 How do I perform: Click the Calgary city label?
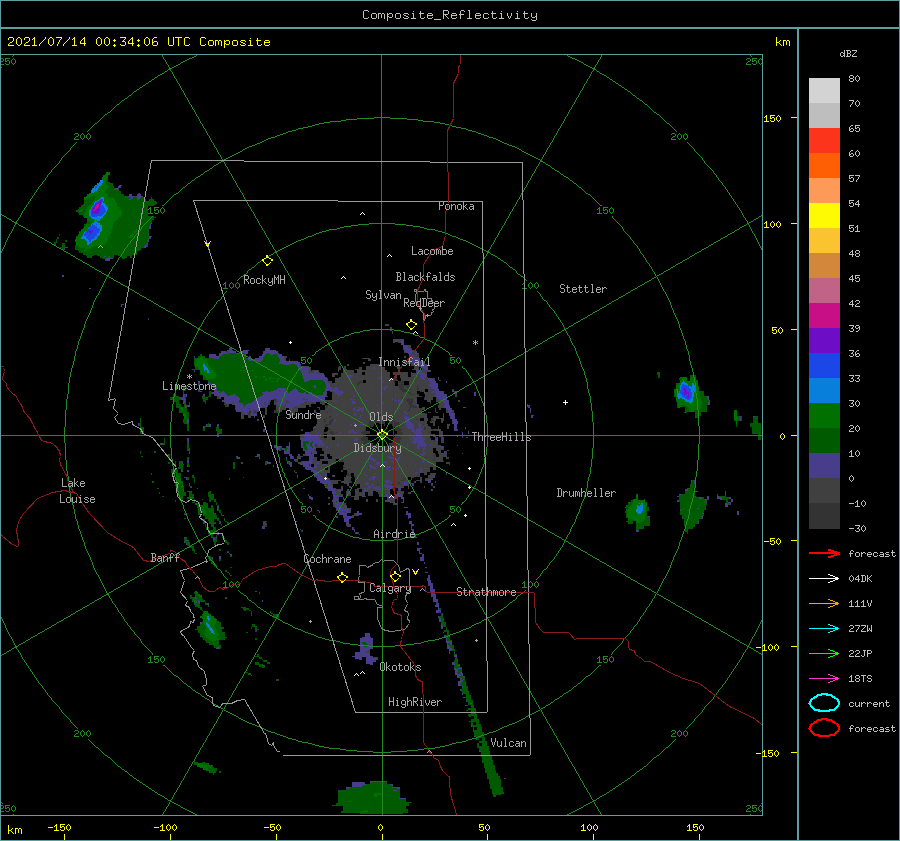(x=390, y=588)
